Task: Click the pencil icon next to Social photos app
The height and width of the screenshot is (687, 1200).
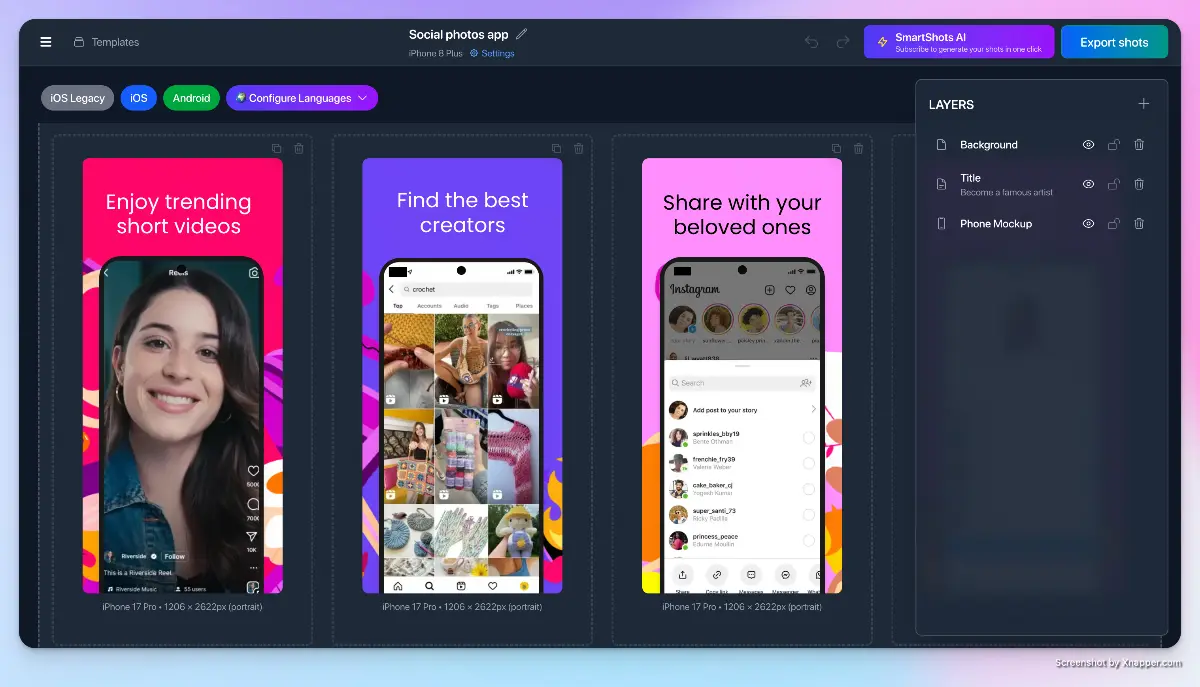Action: (x=521, y=33)
